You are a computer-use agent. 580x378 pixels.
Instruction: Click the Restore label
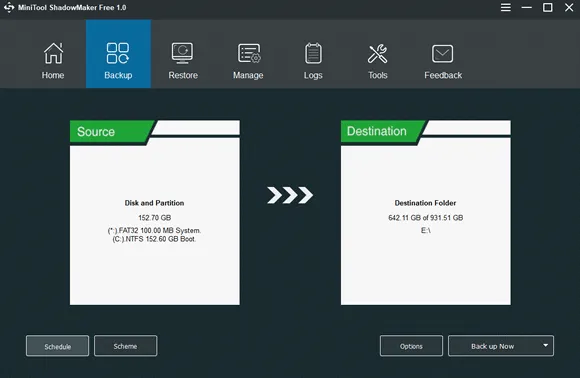point(183,75)
